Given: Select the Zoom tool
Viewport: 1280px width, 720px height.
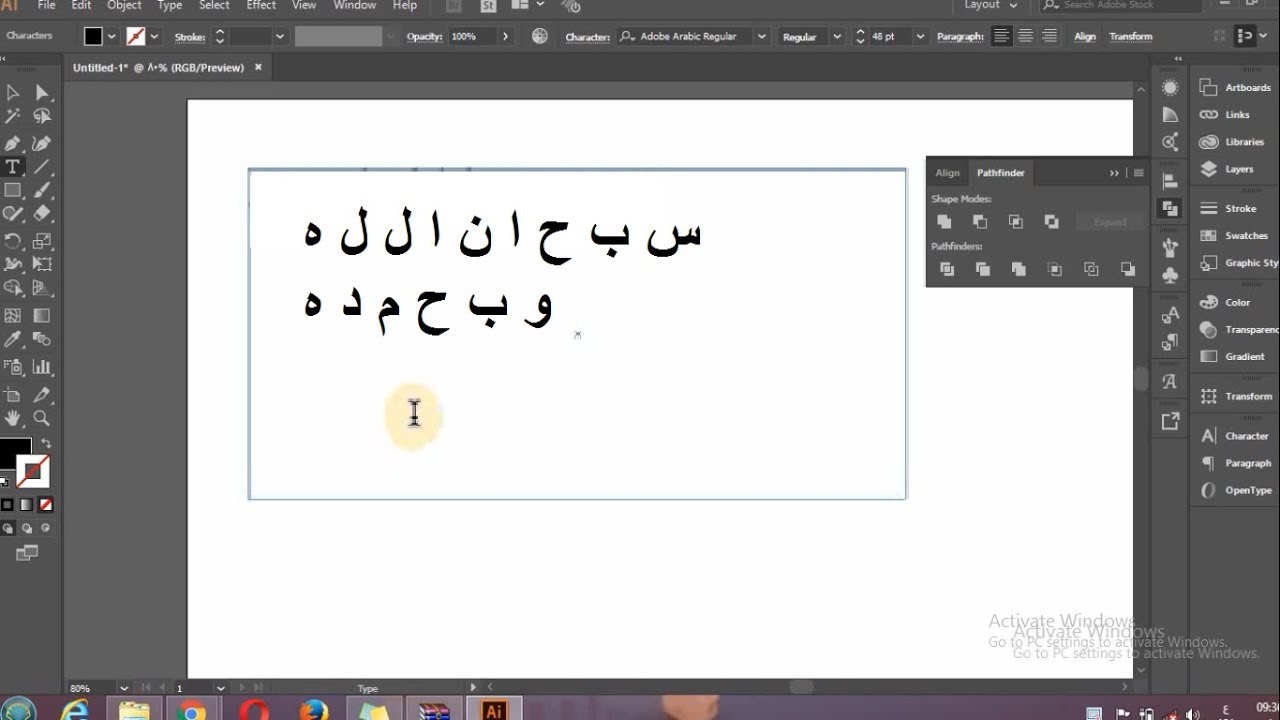Looking at the screenshot, I should click(x=41, y=417).
